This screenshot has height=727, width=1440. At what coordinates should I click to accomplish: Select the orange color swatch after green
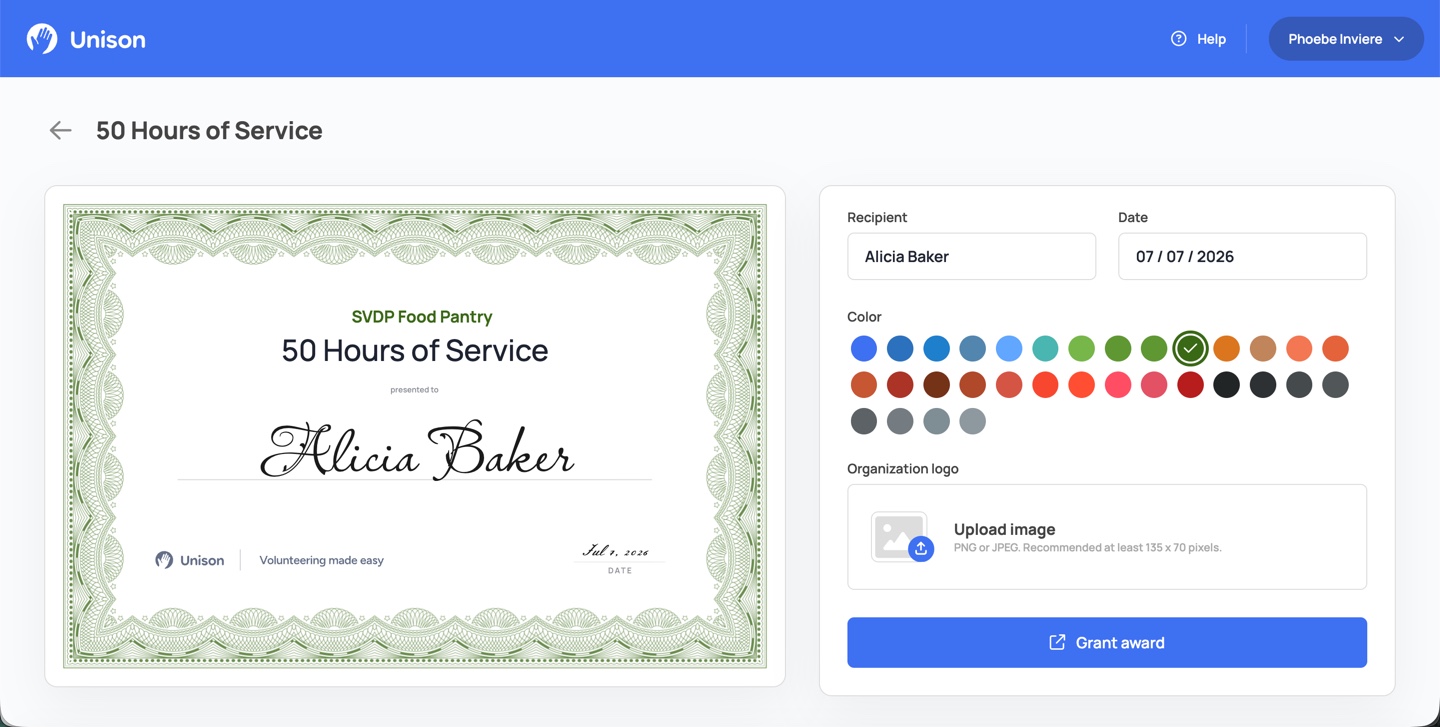click(1227, 348)
